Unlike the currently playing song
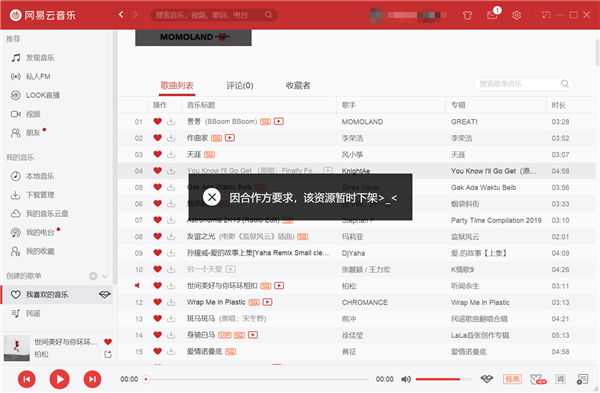 108,342
